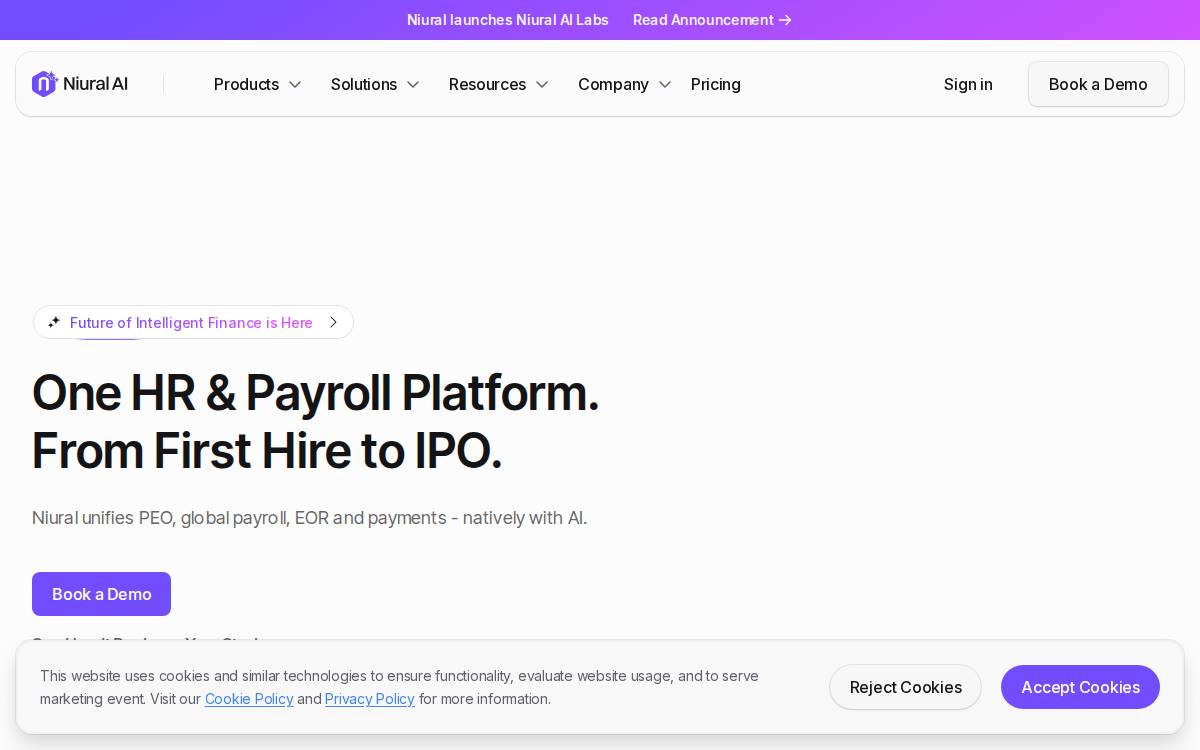Click the sparkle icon in the Future of Intelligent Finance pill

[x=54, y=322]
